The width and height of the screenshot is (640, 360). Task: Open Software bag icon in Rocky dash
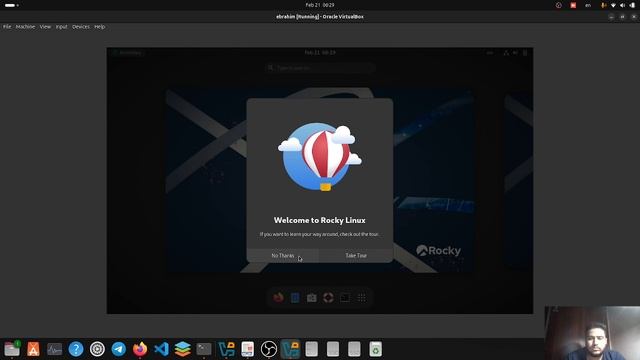click(312, 298)
